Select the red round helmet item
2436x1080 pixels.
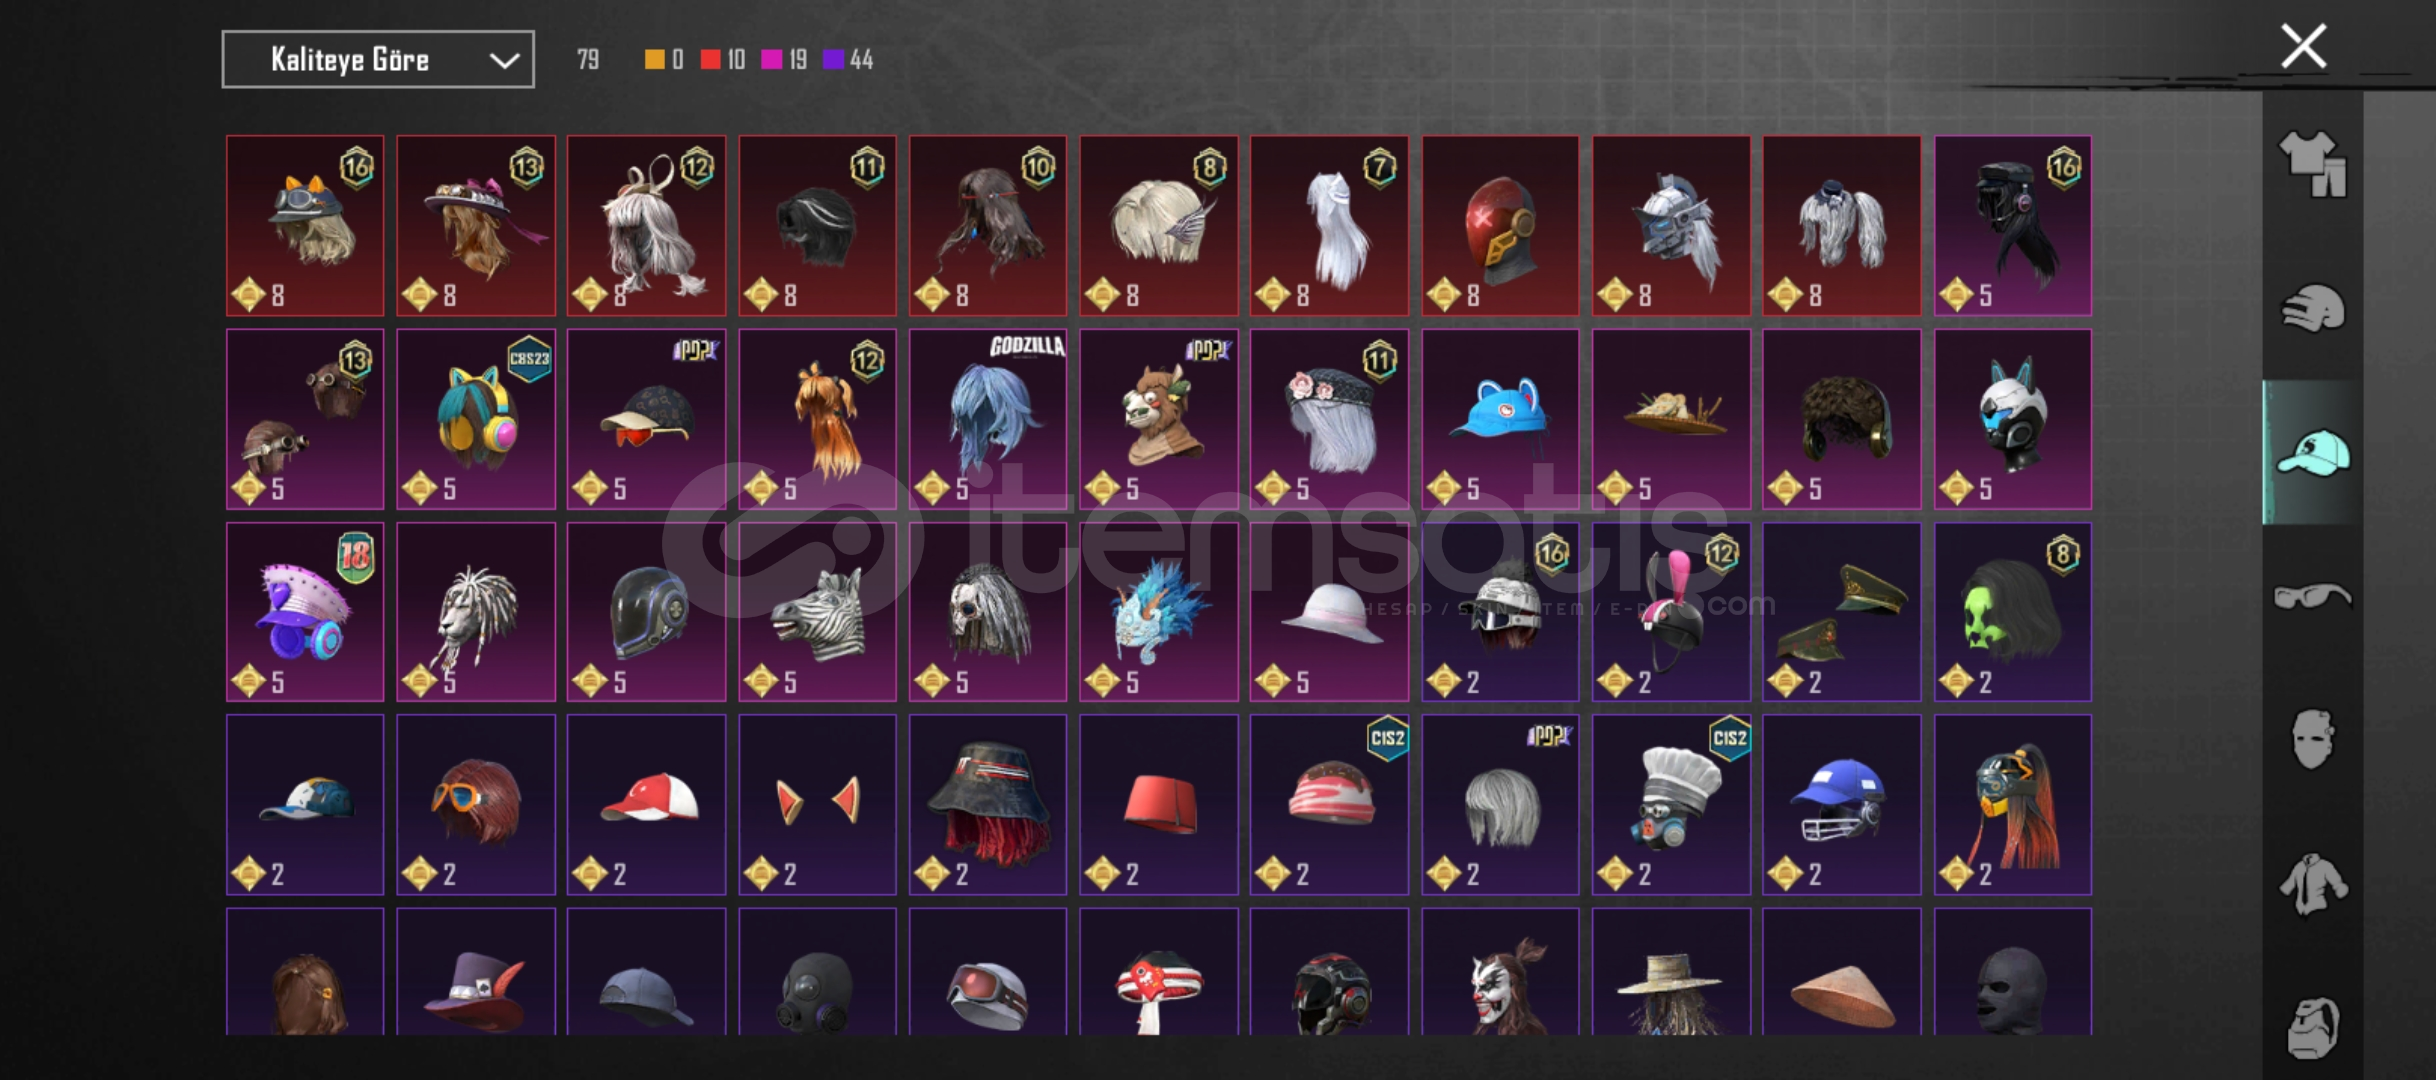[1500, 225]
